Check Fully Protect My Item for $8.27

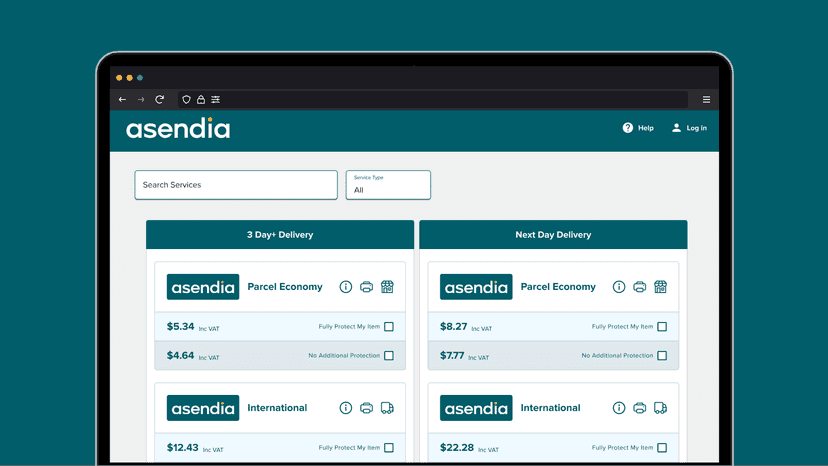[662, 327]
